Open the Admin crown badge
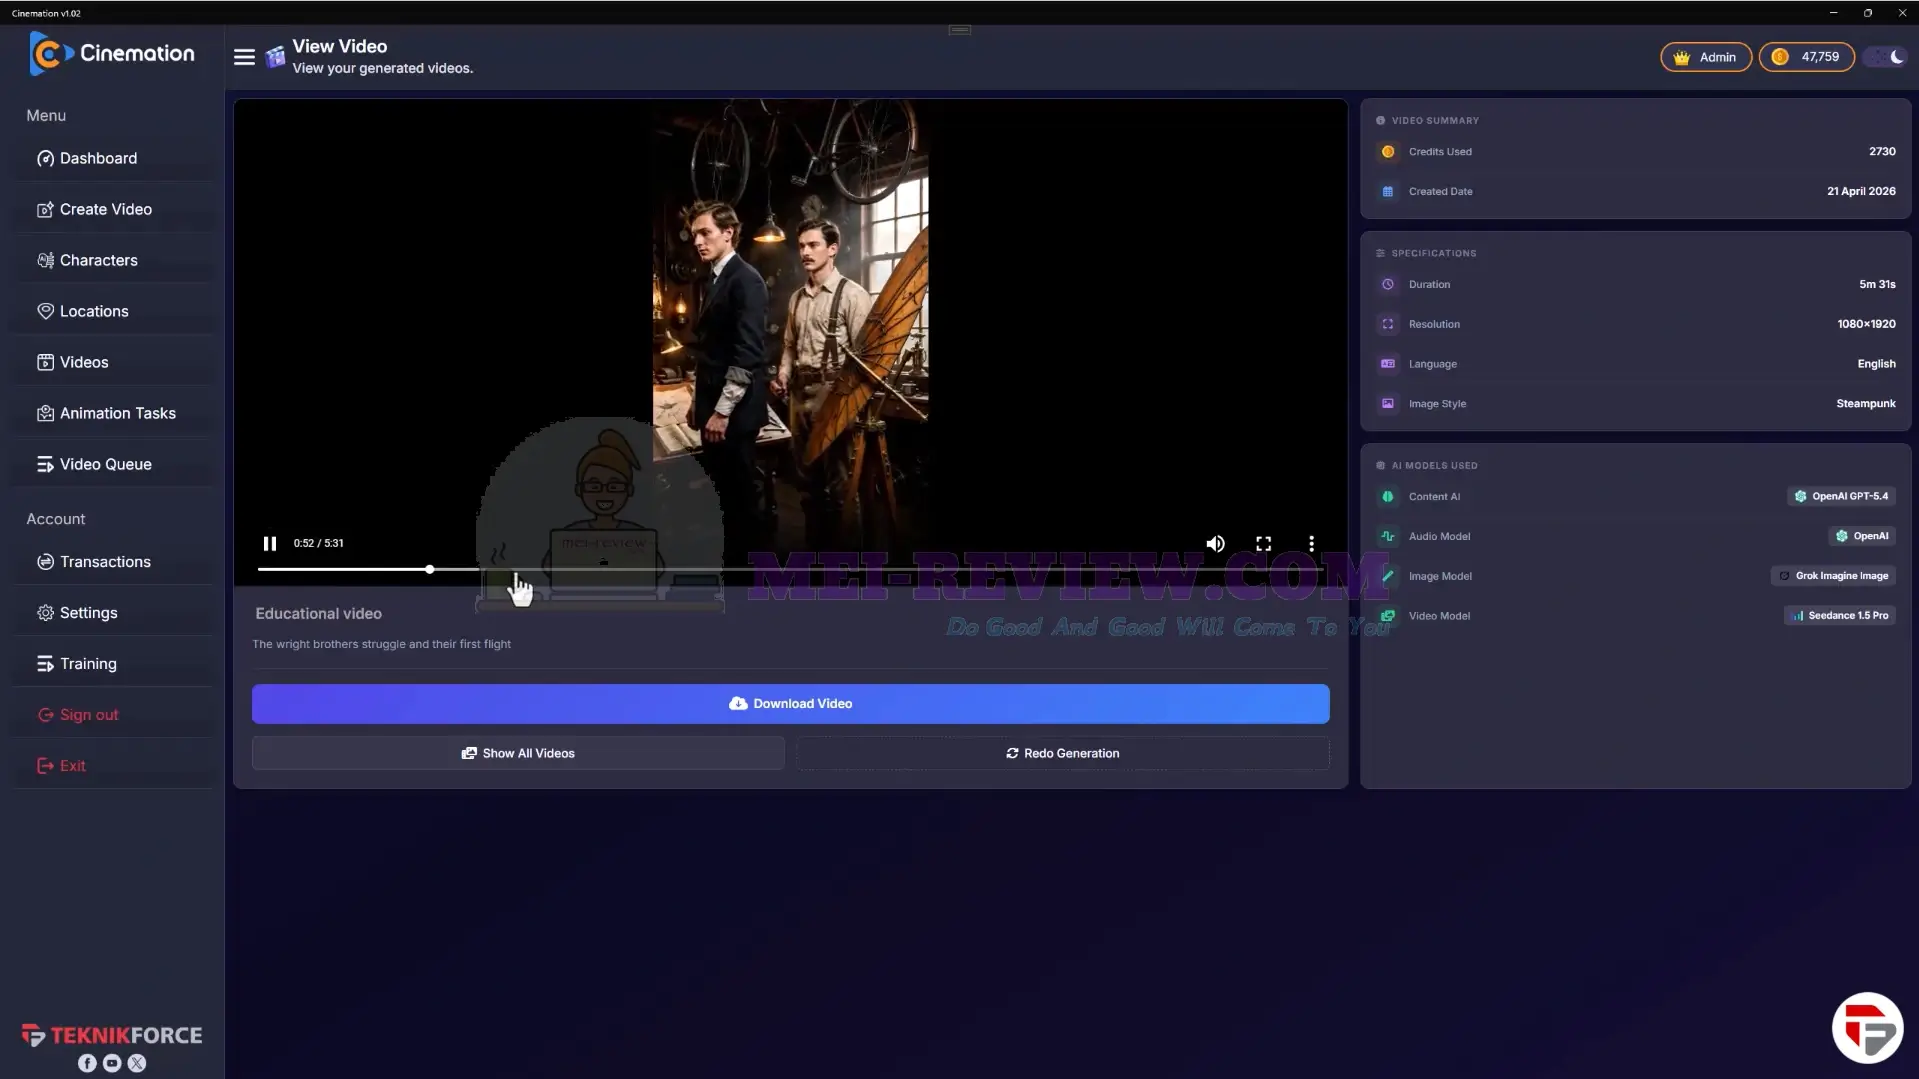The image size is (1919, 1079). tap(1705, 57)
